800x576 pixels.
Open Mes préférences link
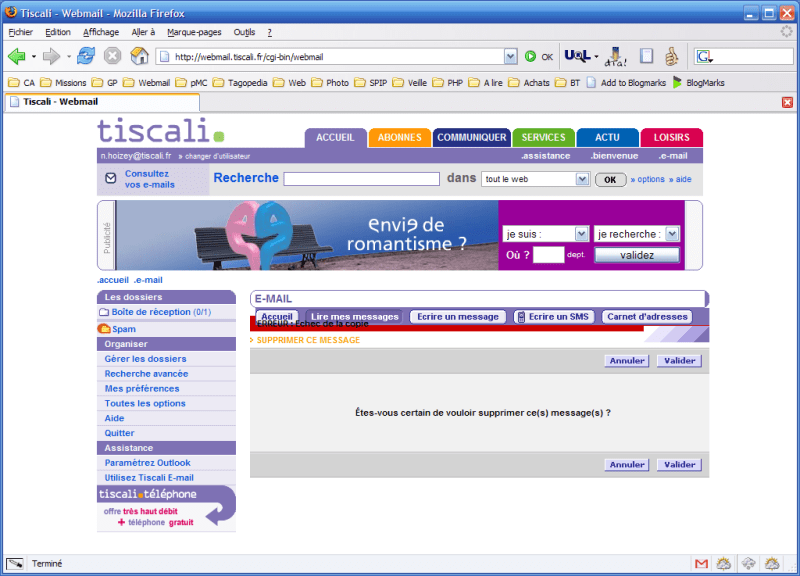pos(142,389)
